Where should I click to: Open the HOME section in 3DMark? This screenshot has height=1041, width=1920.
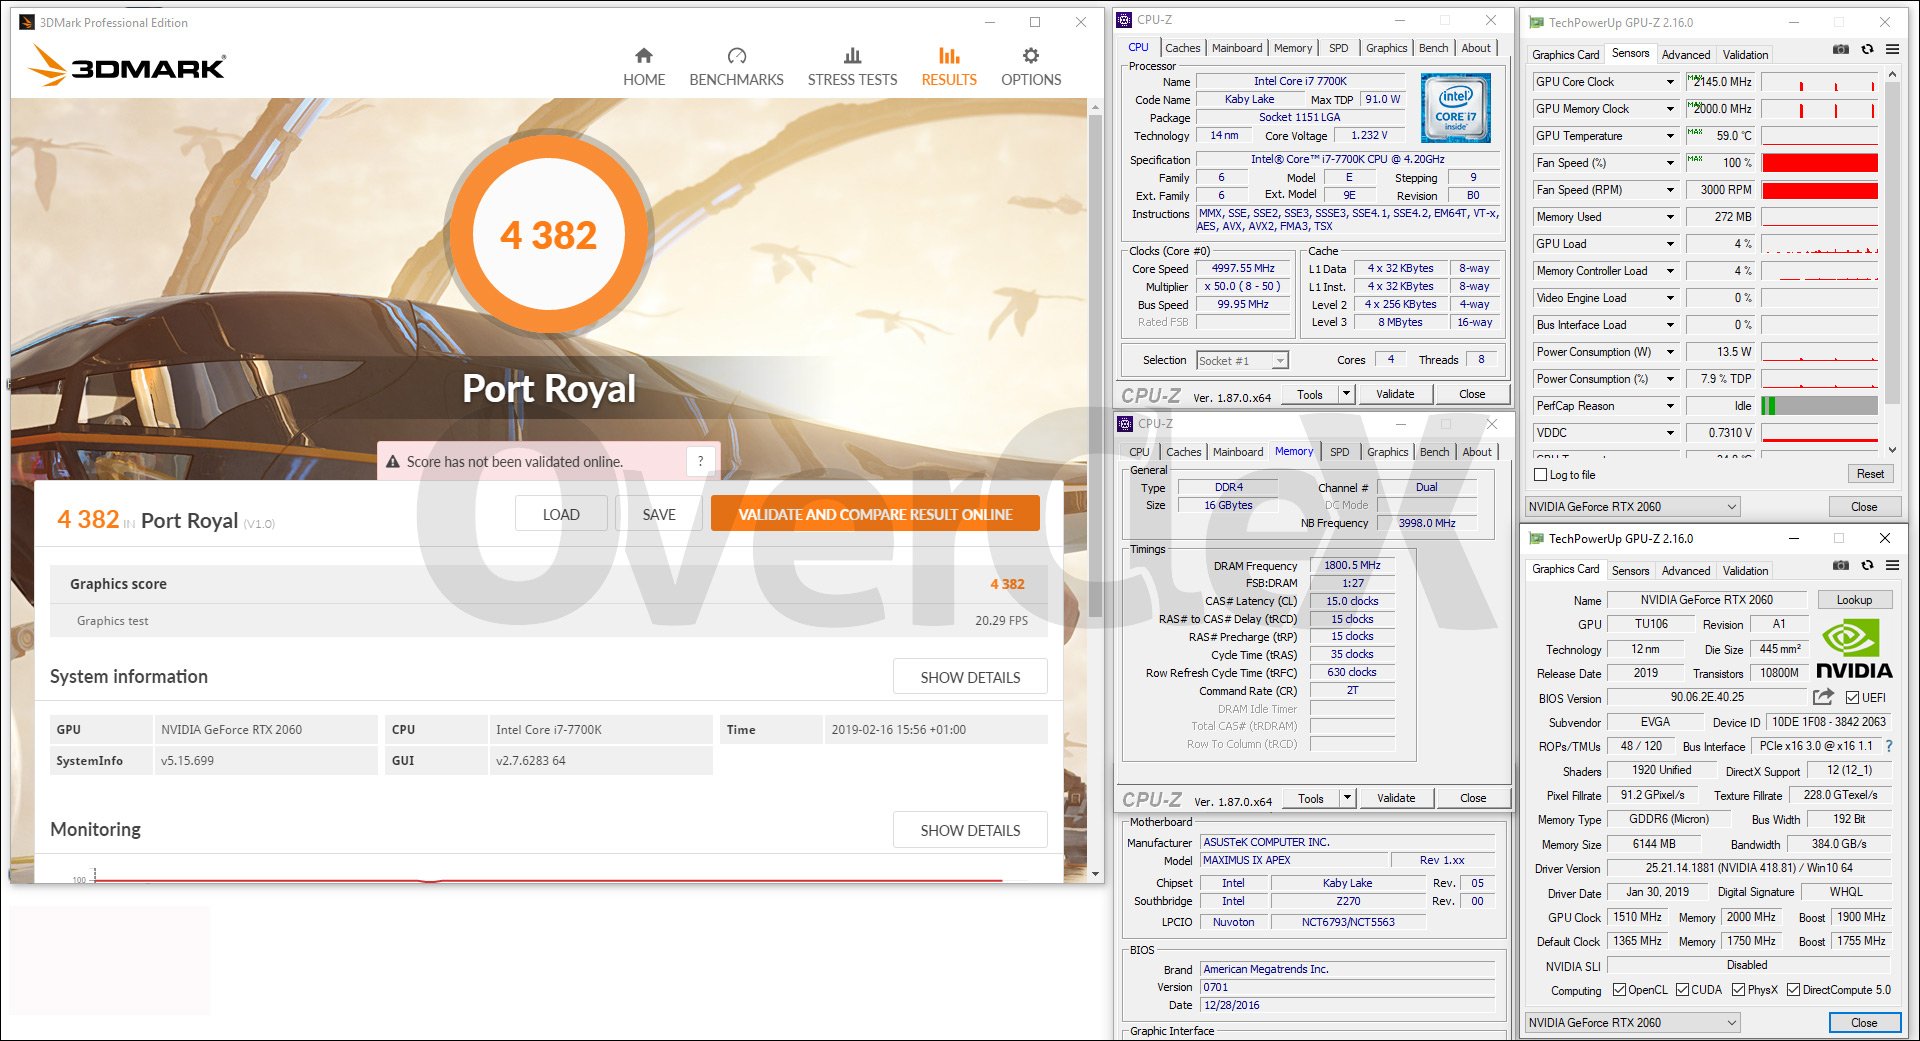point(643,67)
